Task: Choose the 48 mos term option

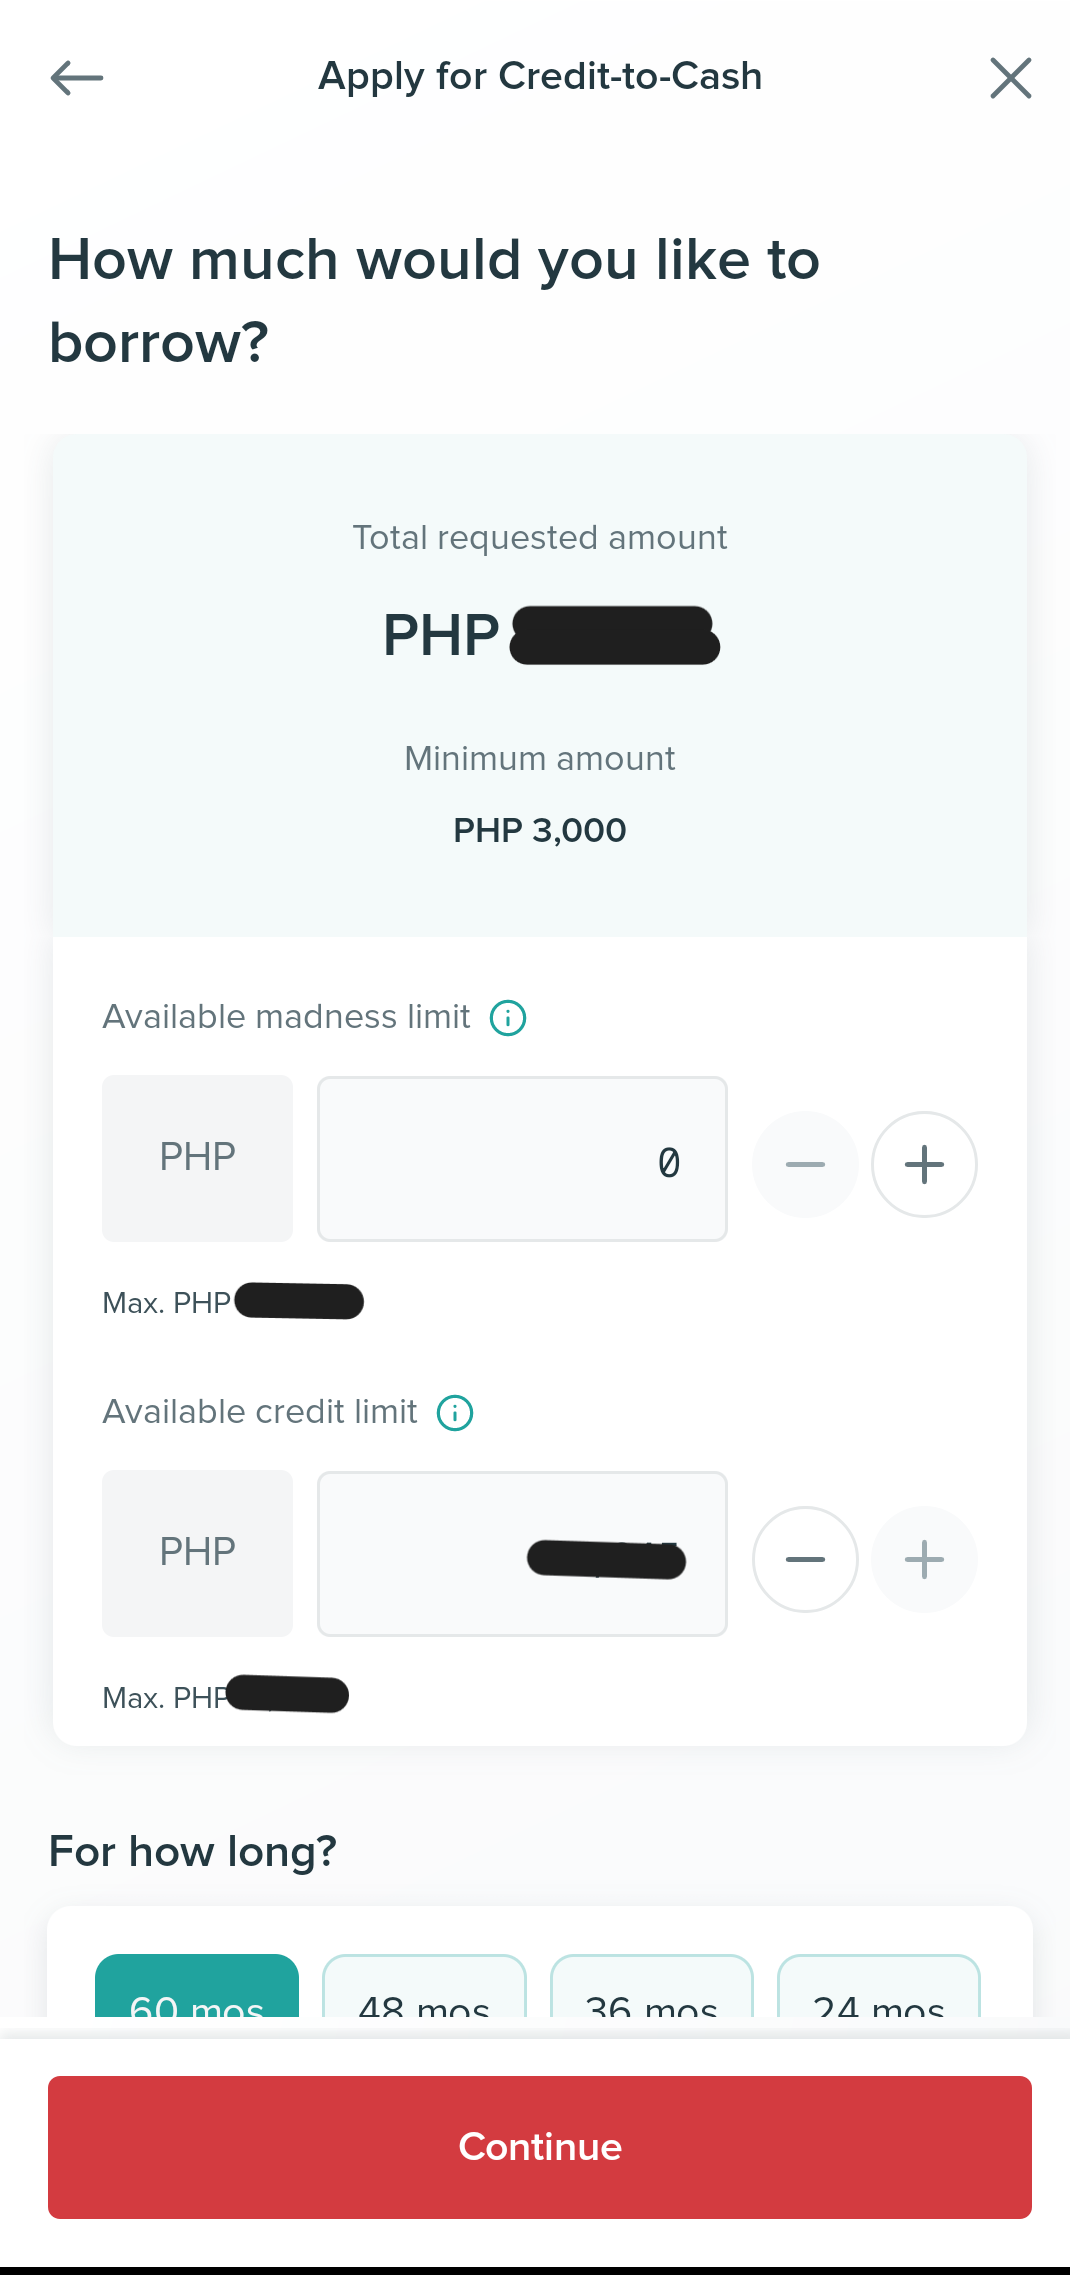Action: coord(424,1986)
